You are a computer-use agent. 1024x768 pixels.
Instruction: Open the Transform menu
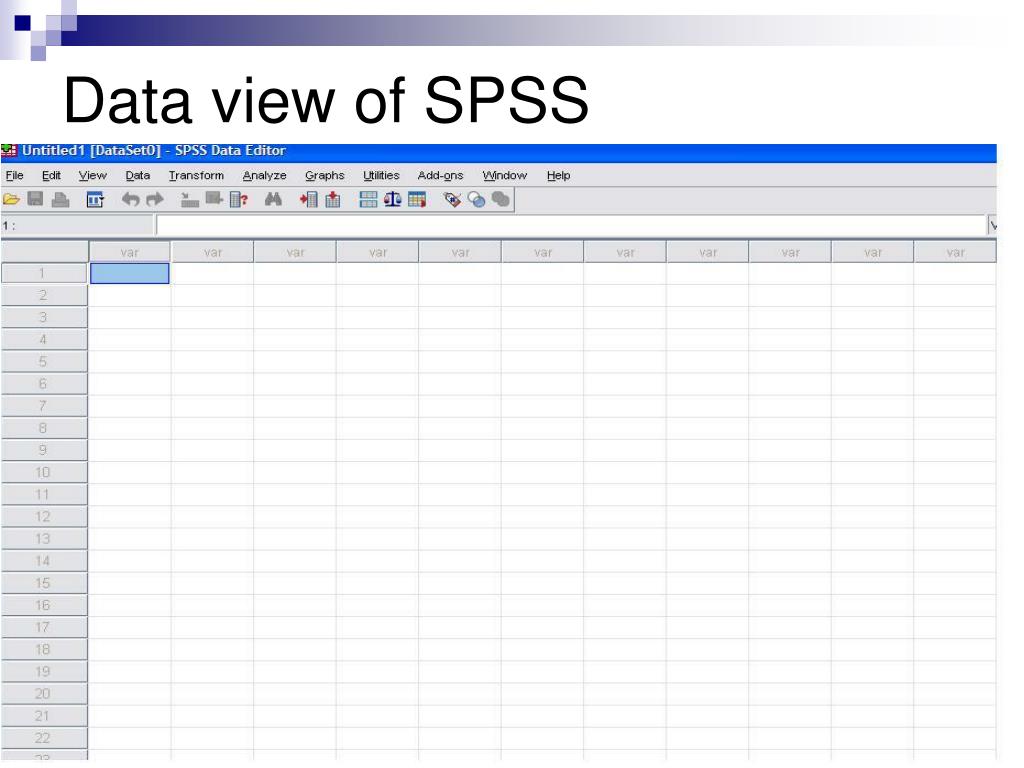[x=196, y=175]
